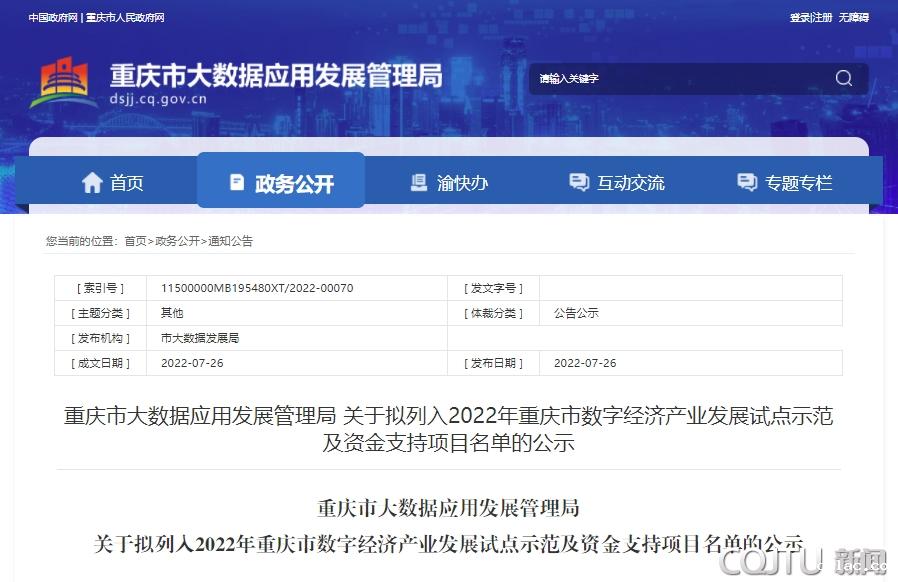Click the chat icon beside 互动交流
This screenshot has width=898, height=582.
coord(578,183)
